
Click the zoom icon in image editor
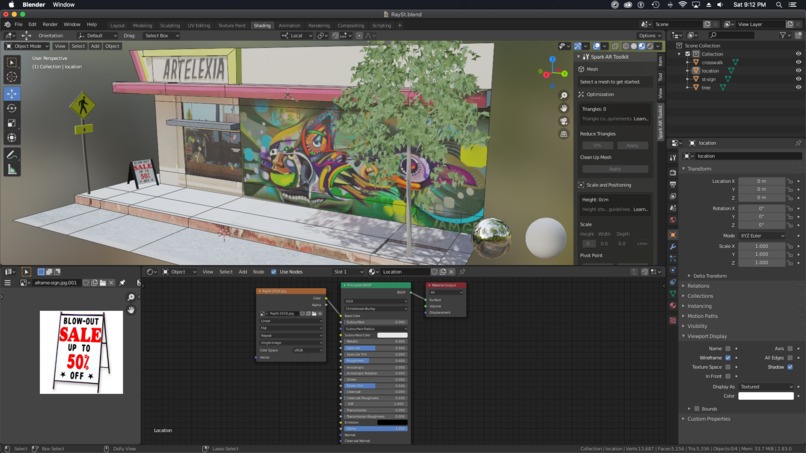coord(131,297)
